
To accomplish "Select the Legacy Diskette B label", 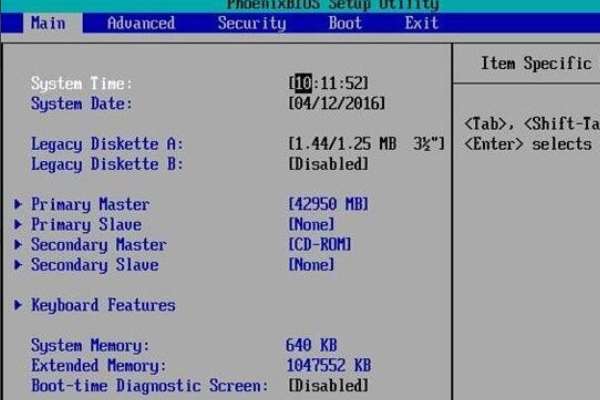I will (x=107, y=164).
